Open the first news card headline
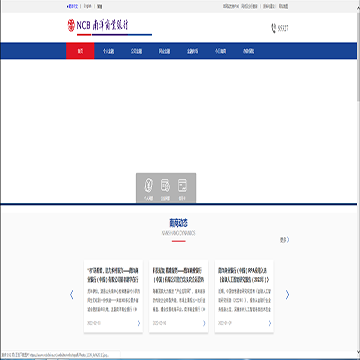Screen dimensions: 360x360 [x=113, y=275]
